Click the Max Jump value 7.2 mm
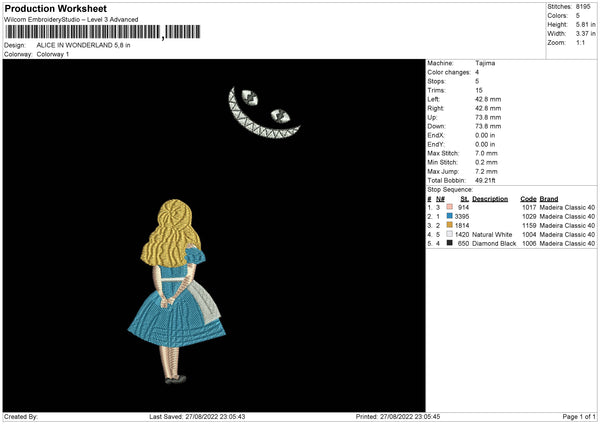 pos(486,171)
